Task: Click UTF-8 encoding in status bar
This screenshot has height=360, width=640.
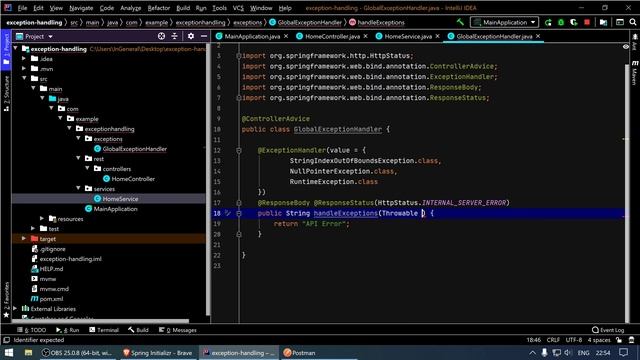Action: click(x=573, y=340)
